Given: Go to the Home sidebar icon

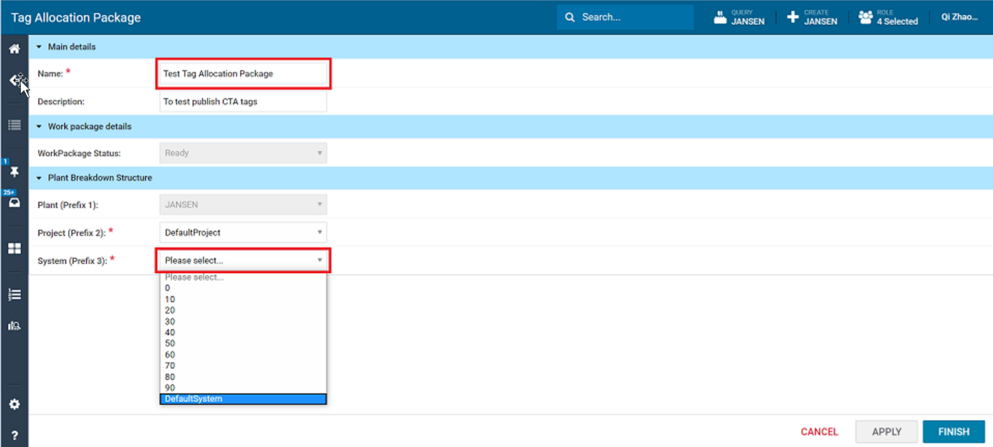Looking at the screenshot, I should tap(14, 49).
